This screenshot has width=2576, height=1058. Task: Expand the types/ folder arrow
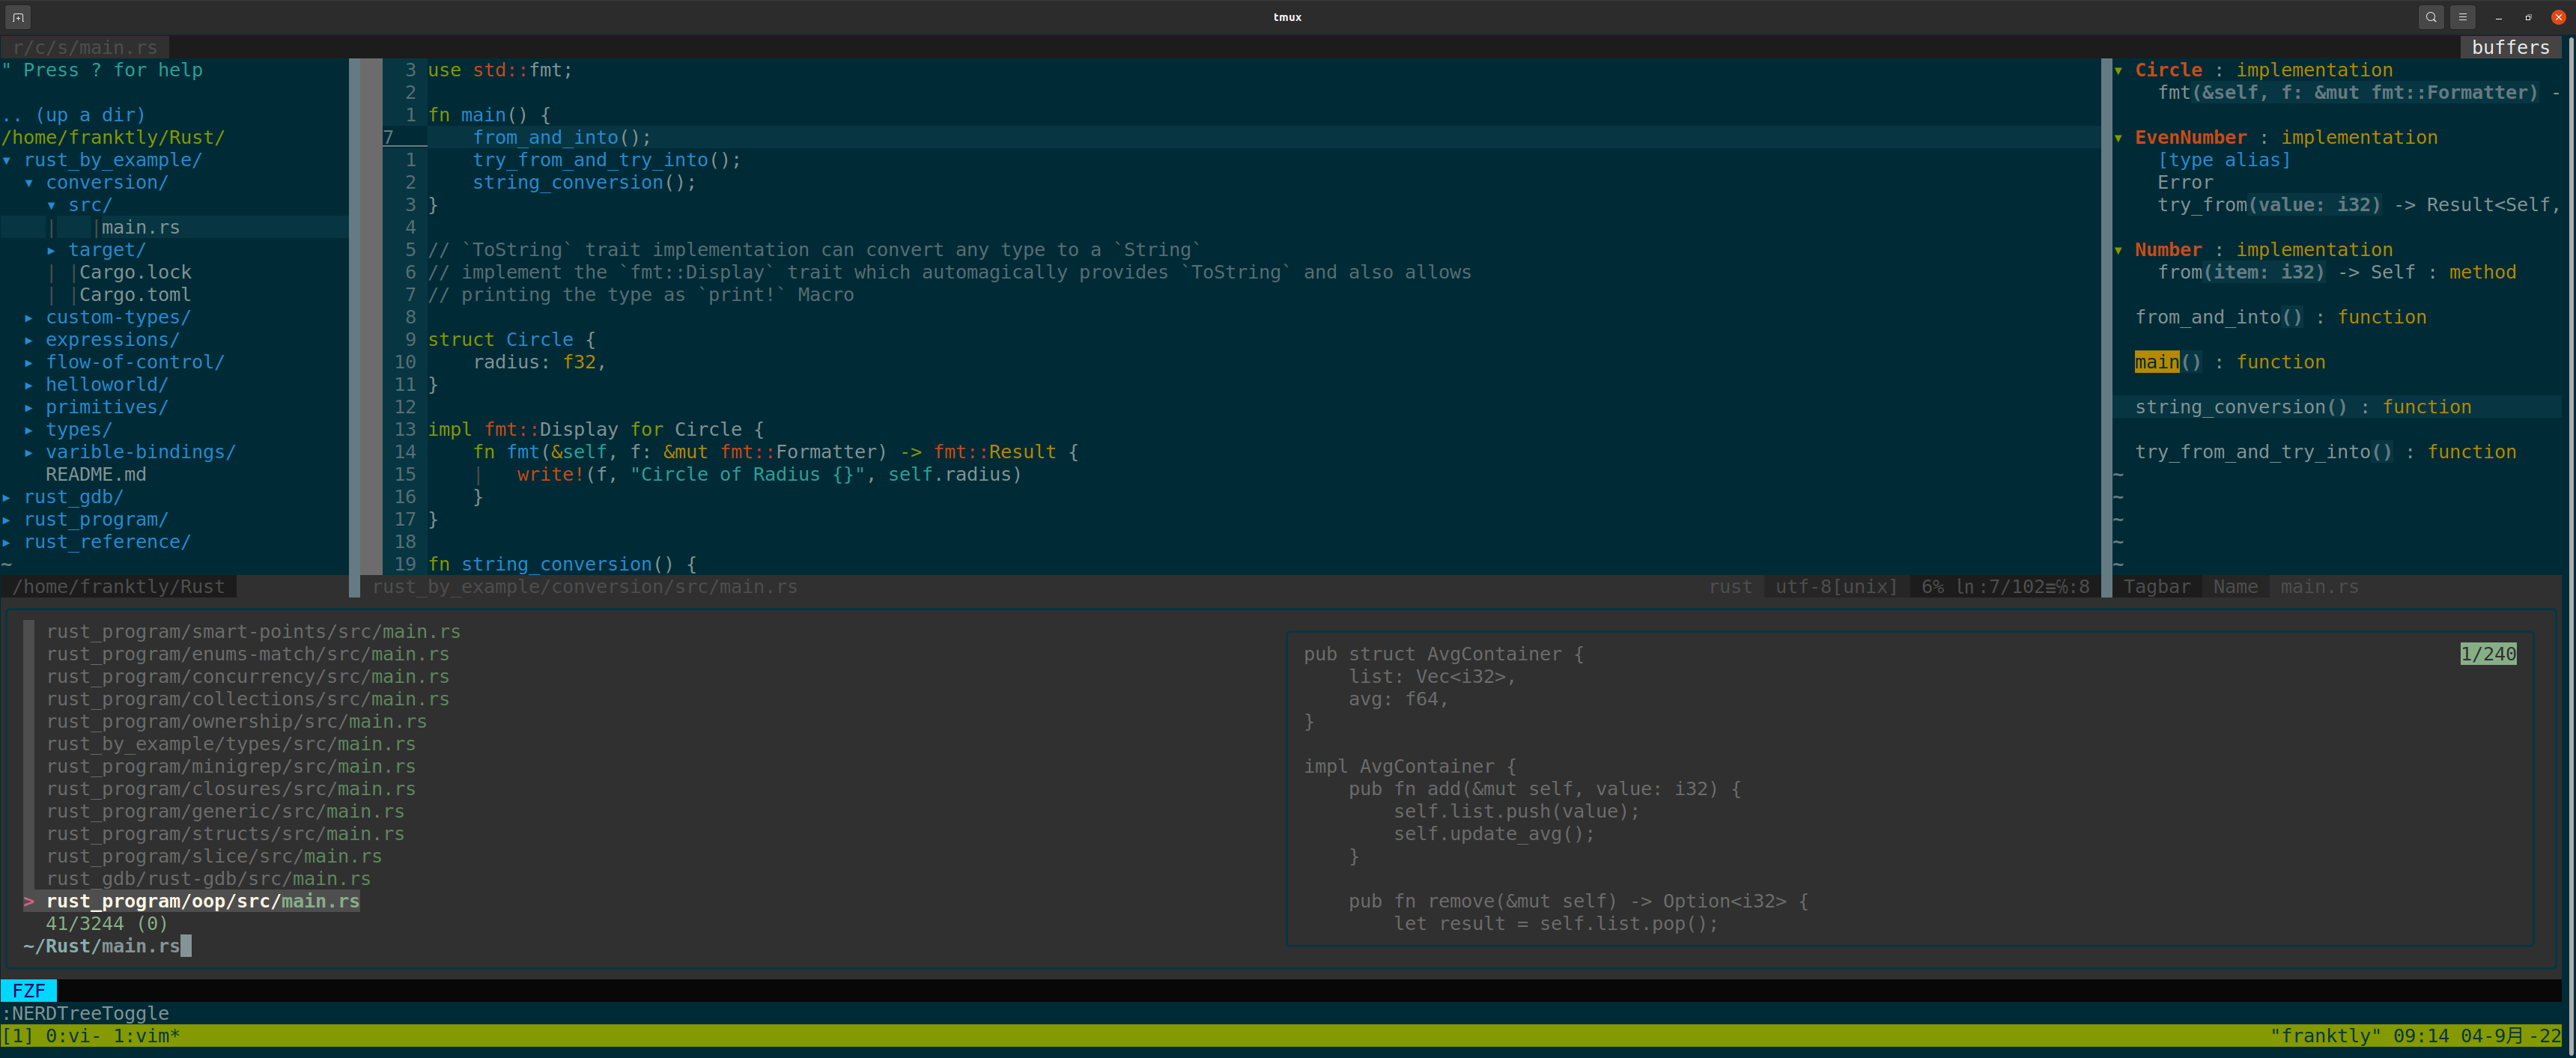click(29, 430)
